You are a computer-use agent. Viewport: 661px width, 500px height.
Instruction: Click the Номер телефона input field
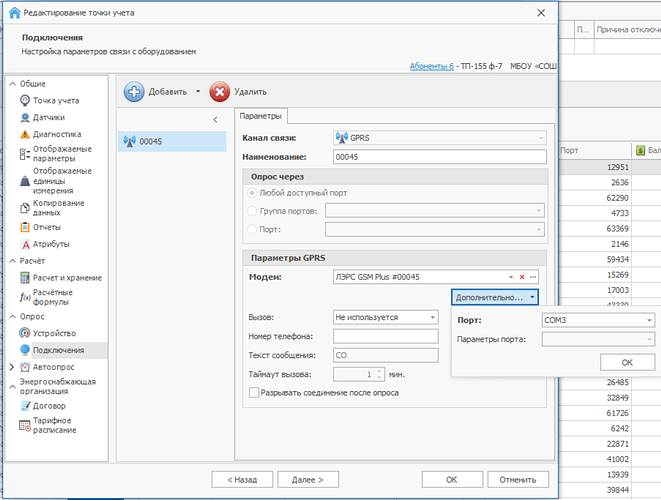(x=386, y=336)
